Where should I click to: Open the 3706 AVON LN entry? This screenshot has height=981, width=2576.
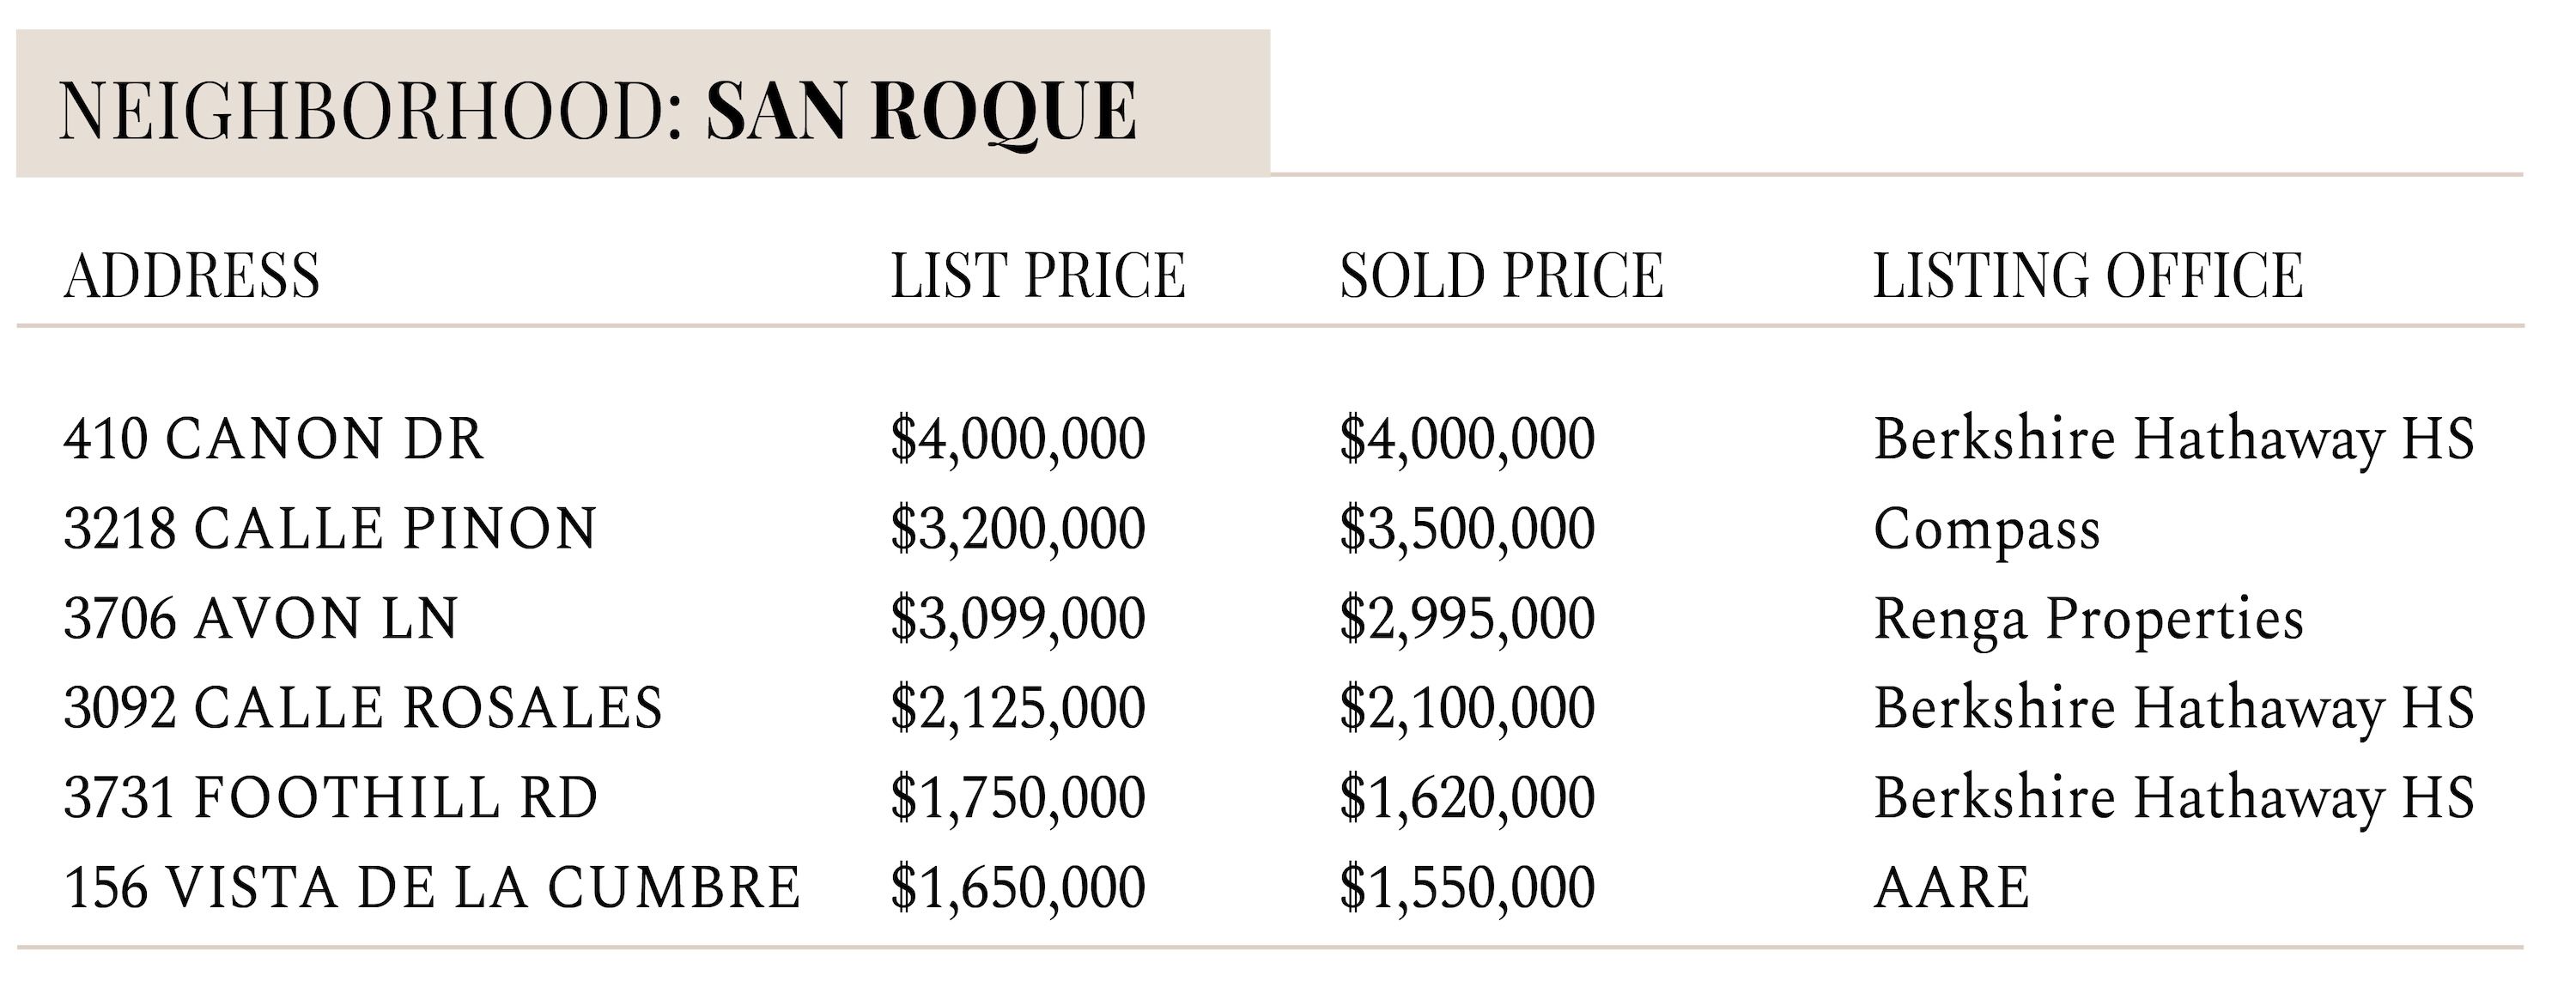tap(261, 618)
